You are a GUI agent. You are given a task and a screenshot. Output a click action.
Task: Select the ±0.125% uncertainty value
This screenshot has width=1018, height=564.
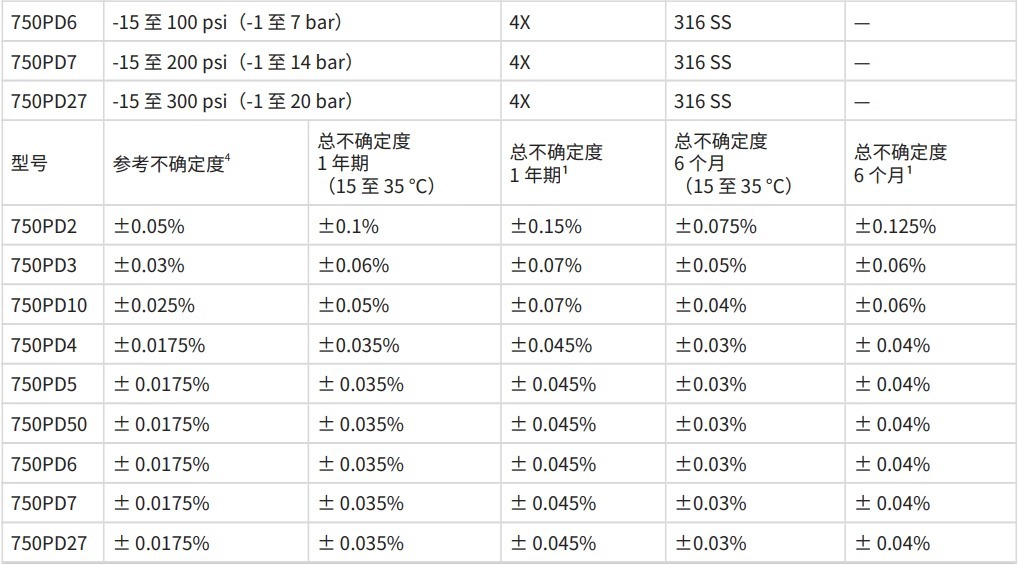click(894, 226)
